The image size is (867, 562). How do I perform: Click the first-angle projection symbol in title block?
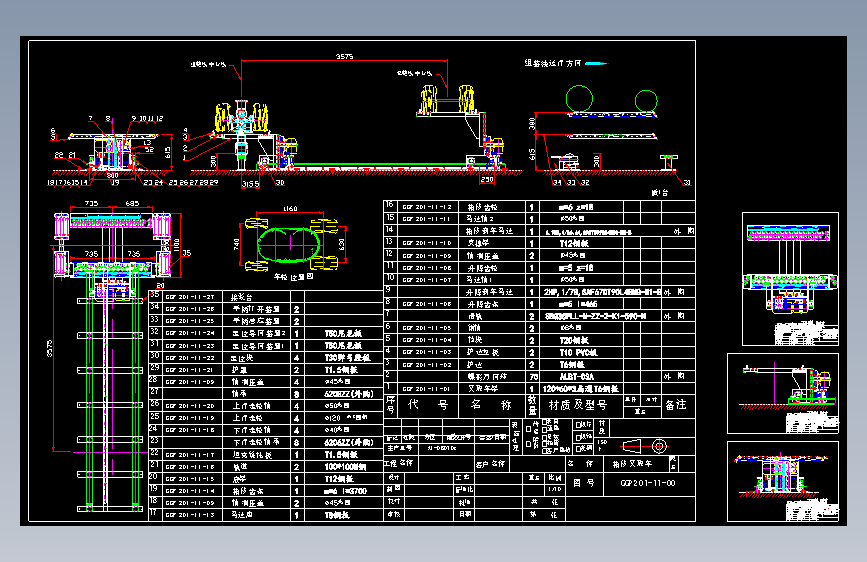coord(645,446)
